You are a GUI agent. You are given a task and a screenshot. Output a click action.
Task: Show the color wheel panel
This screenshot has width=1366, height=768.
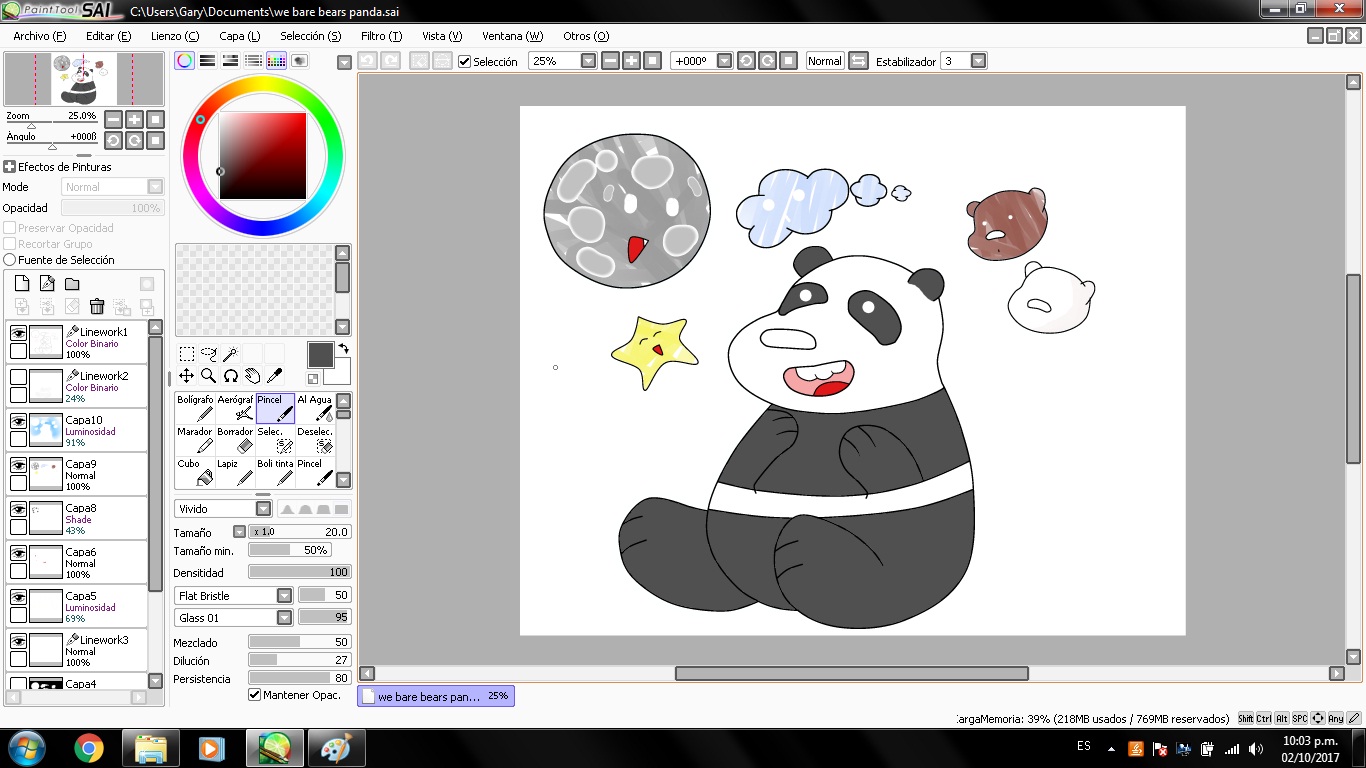[x=185, y=61]
